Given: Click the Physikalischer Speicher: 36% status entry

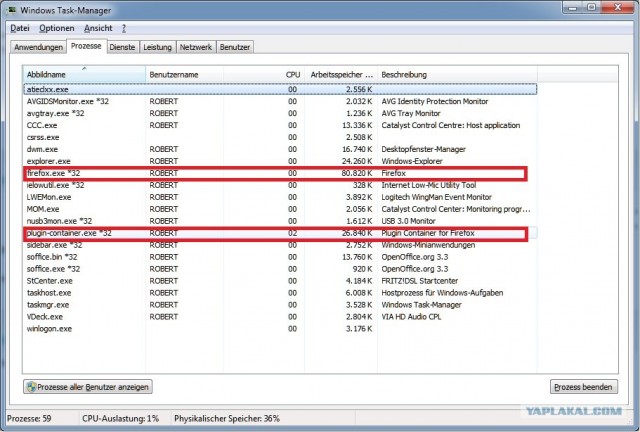Looking at the screenshot, I should coord(227,419).
